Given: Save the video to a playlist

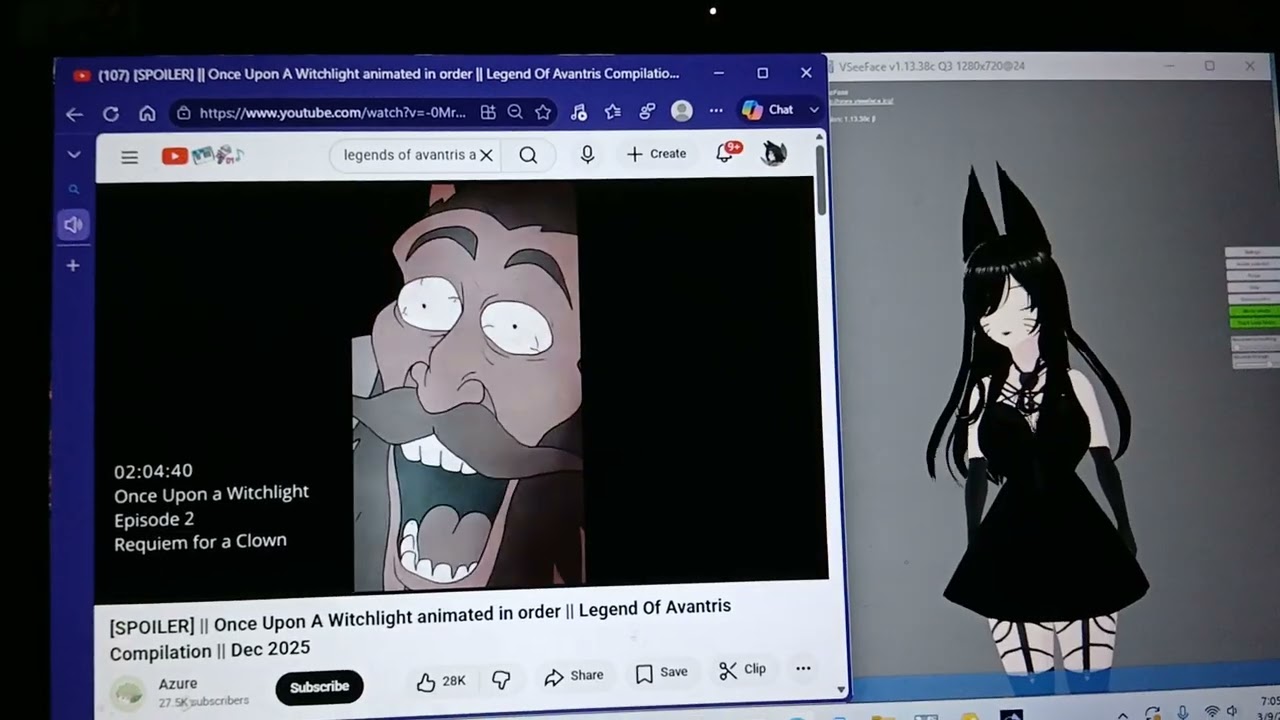Looking at the screenshot, I should 662,673.
